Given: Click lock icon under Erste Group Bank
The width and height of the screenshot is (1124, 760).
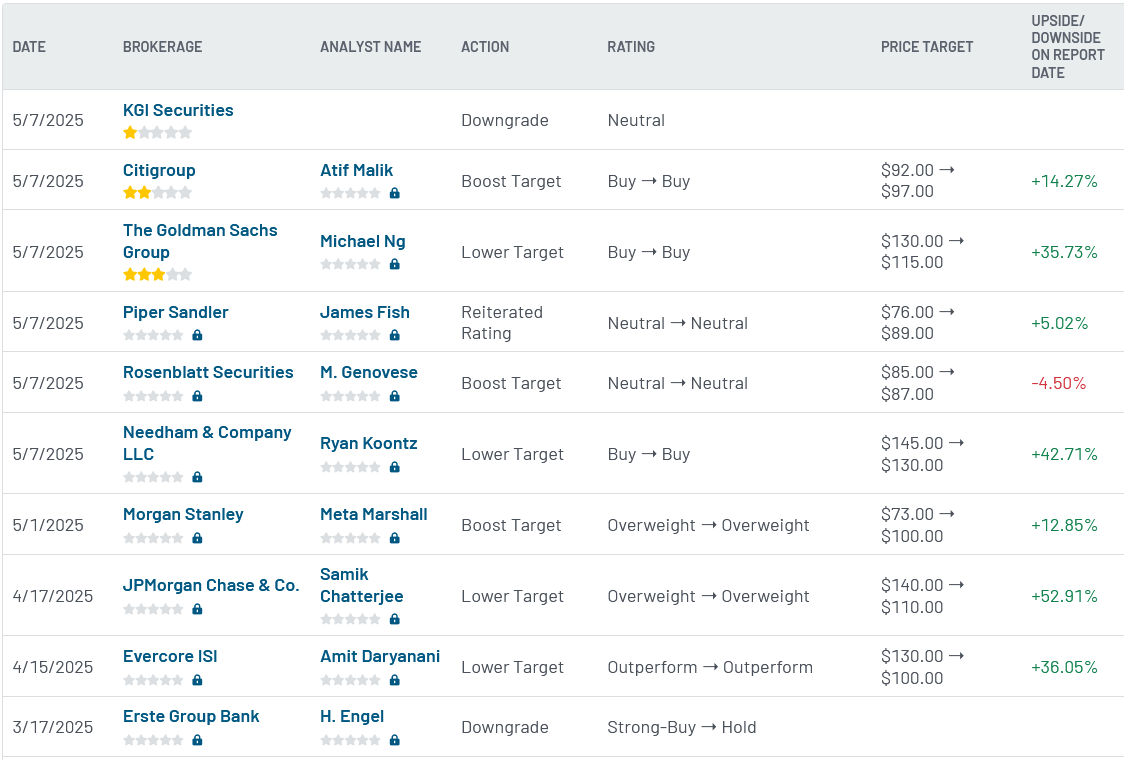Looking at the screenshot, I should 197,740.
